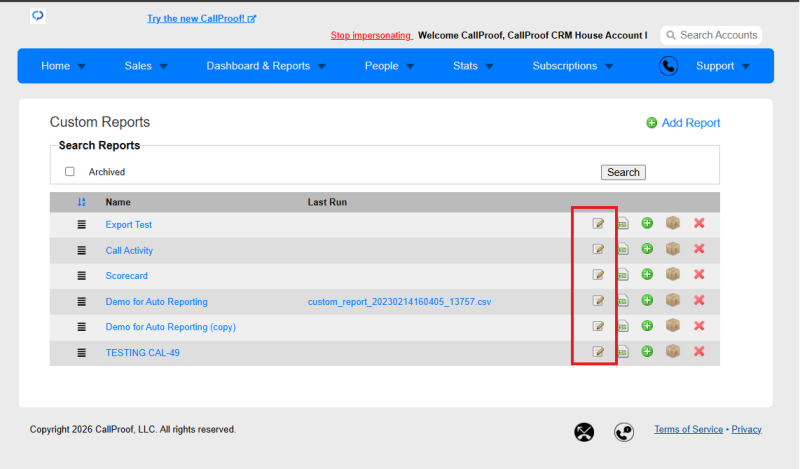Click the Add Report link
This screenshot has width=800, height=469.
683,122
